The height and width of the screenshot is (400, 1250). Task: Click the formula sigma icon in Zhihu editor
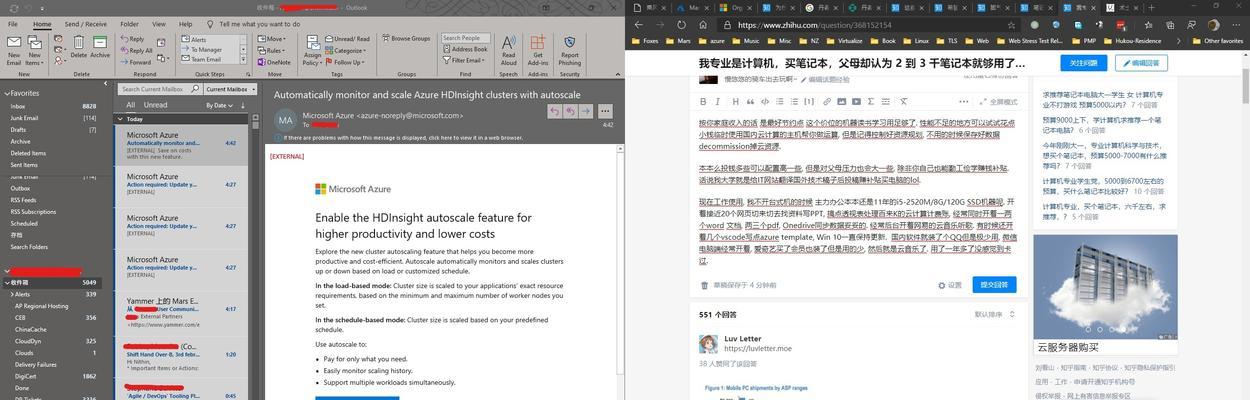point(871,101)
